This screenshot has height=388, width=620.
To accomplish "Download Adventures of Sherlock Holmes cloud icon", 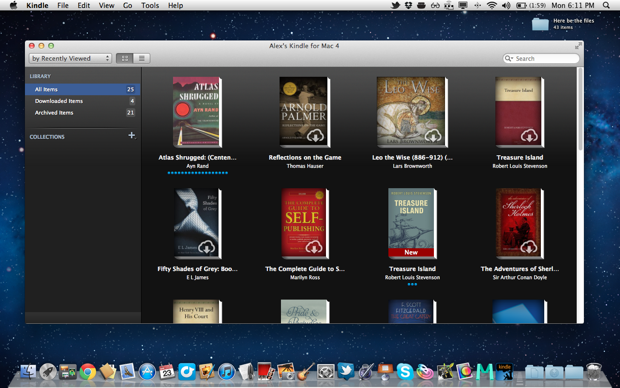I will (529, 247).
